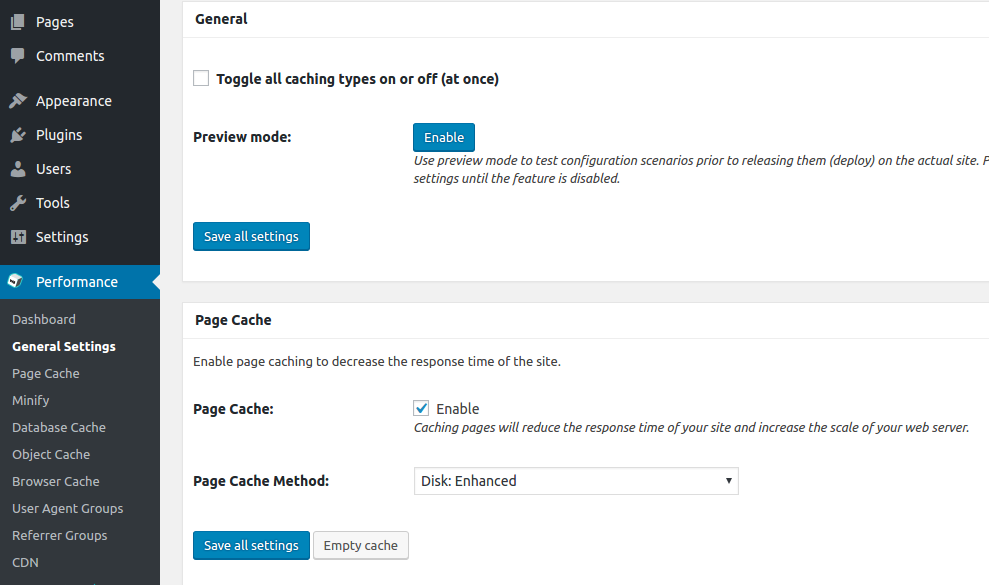Open Performance Dashboard submenu link
989x585 pixels.
point(44,319)
